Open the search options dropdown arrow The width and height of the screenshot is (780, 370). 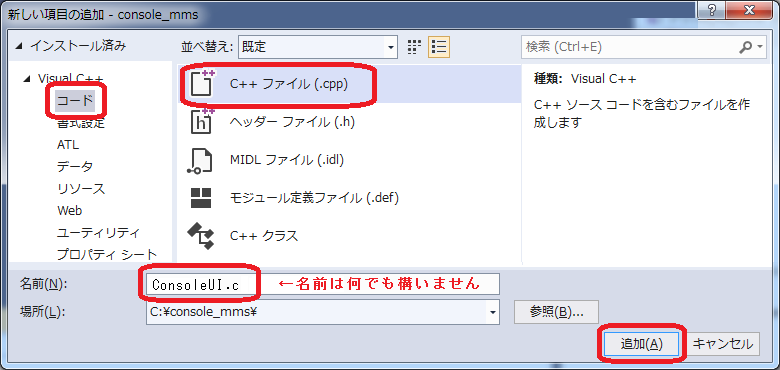[760, 47]
